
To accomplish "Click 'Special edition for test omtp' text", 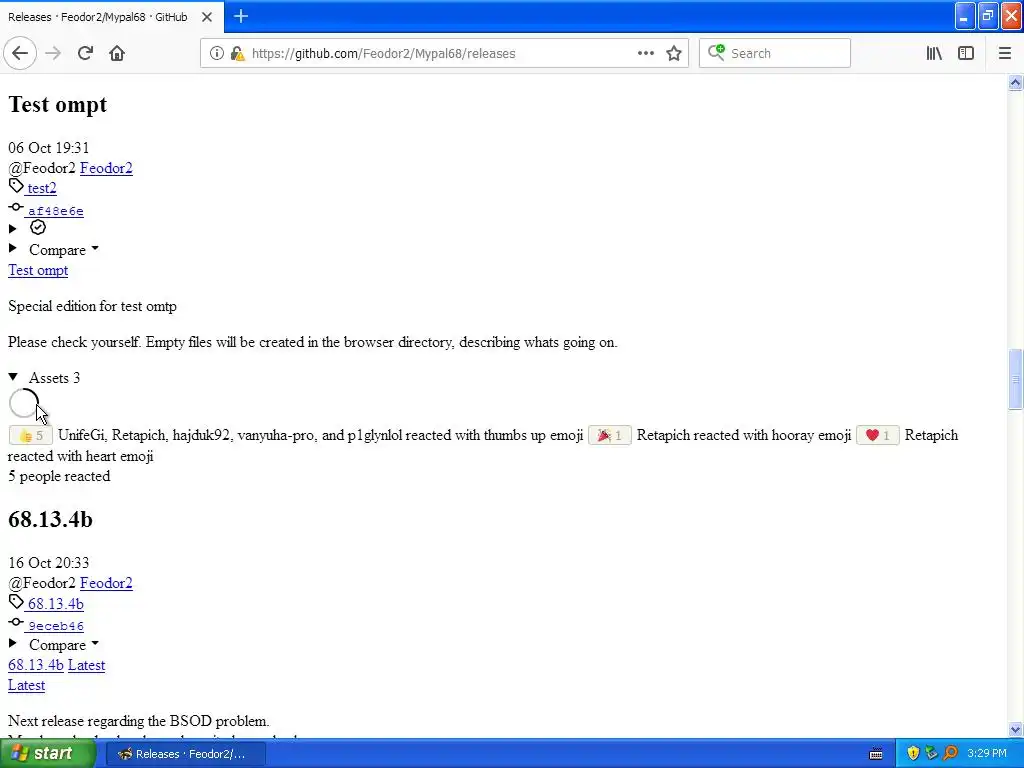I will click(92, 306).
